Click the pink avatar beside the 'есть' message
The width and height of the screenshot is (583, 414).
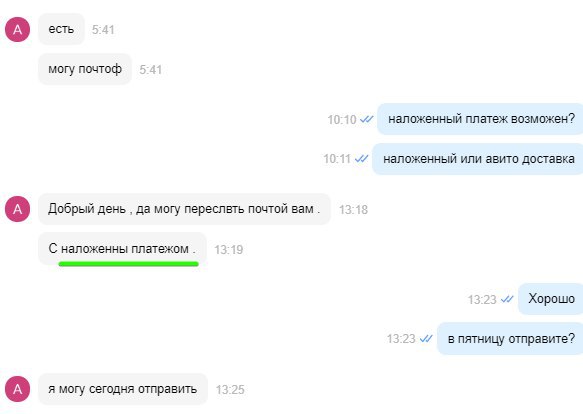[17, 29]
